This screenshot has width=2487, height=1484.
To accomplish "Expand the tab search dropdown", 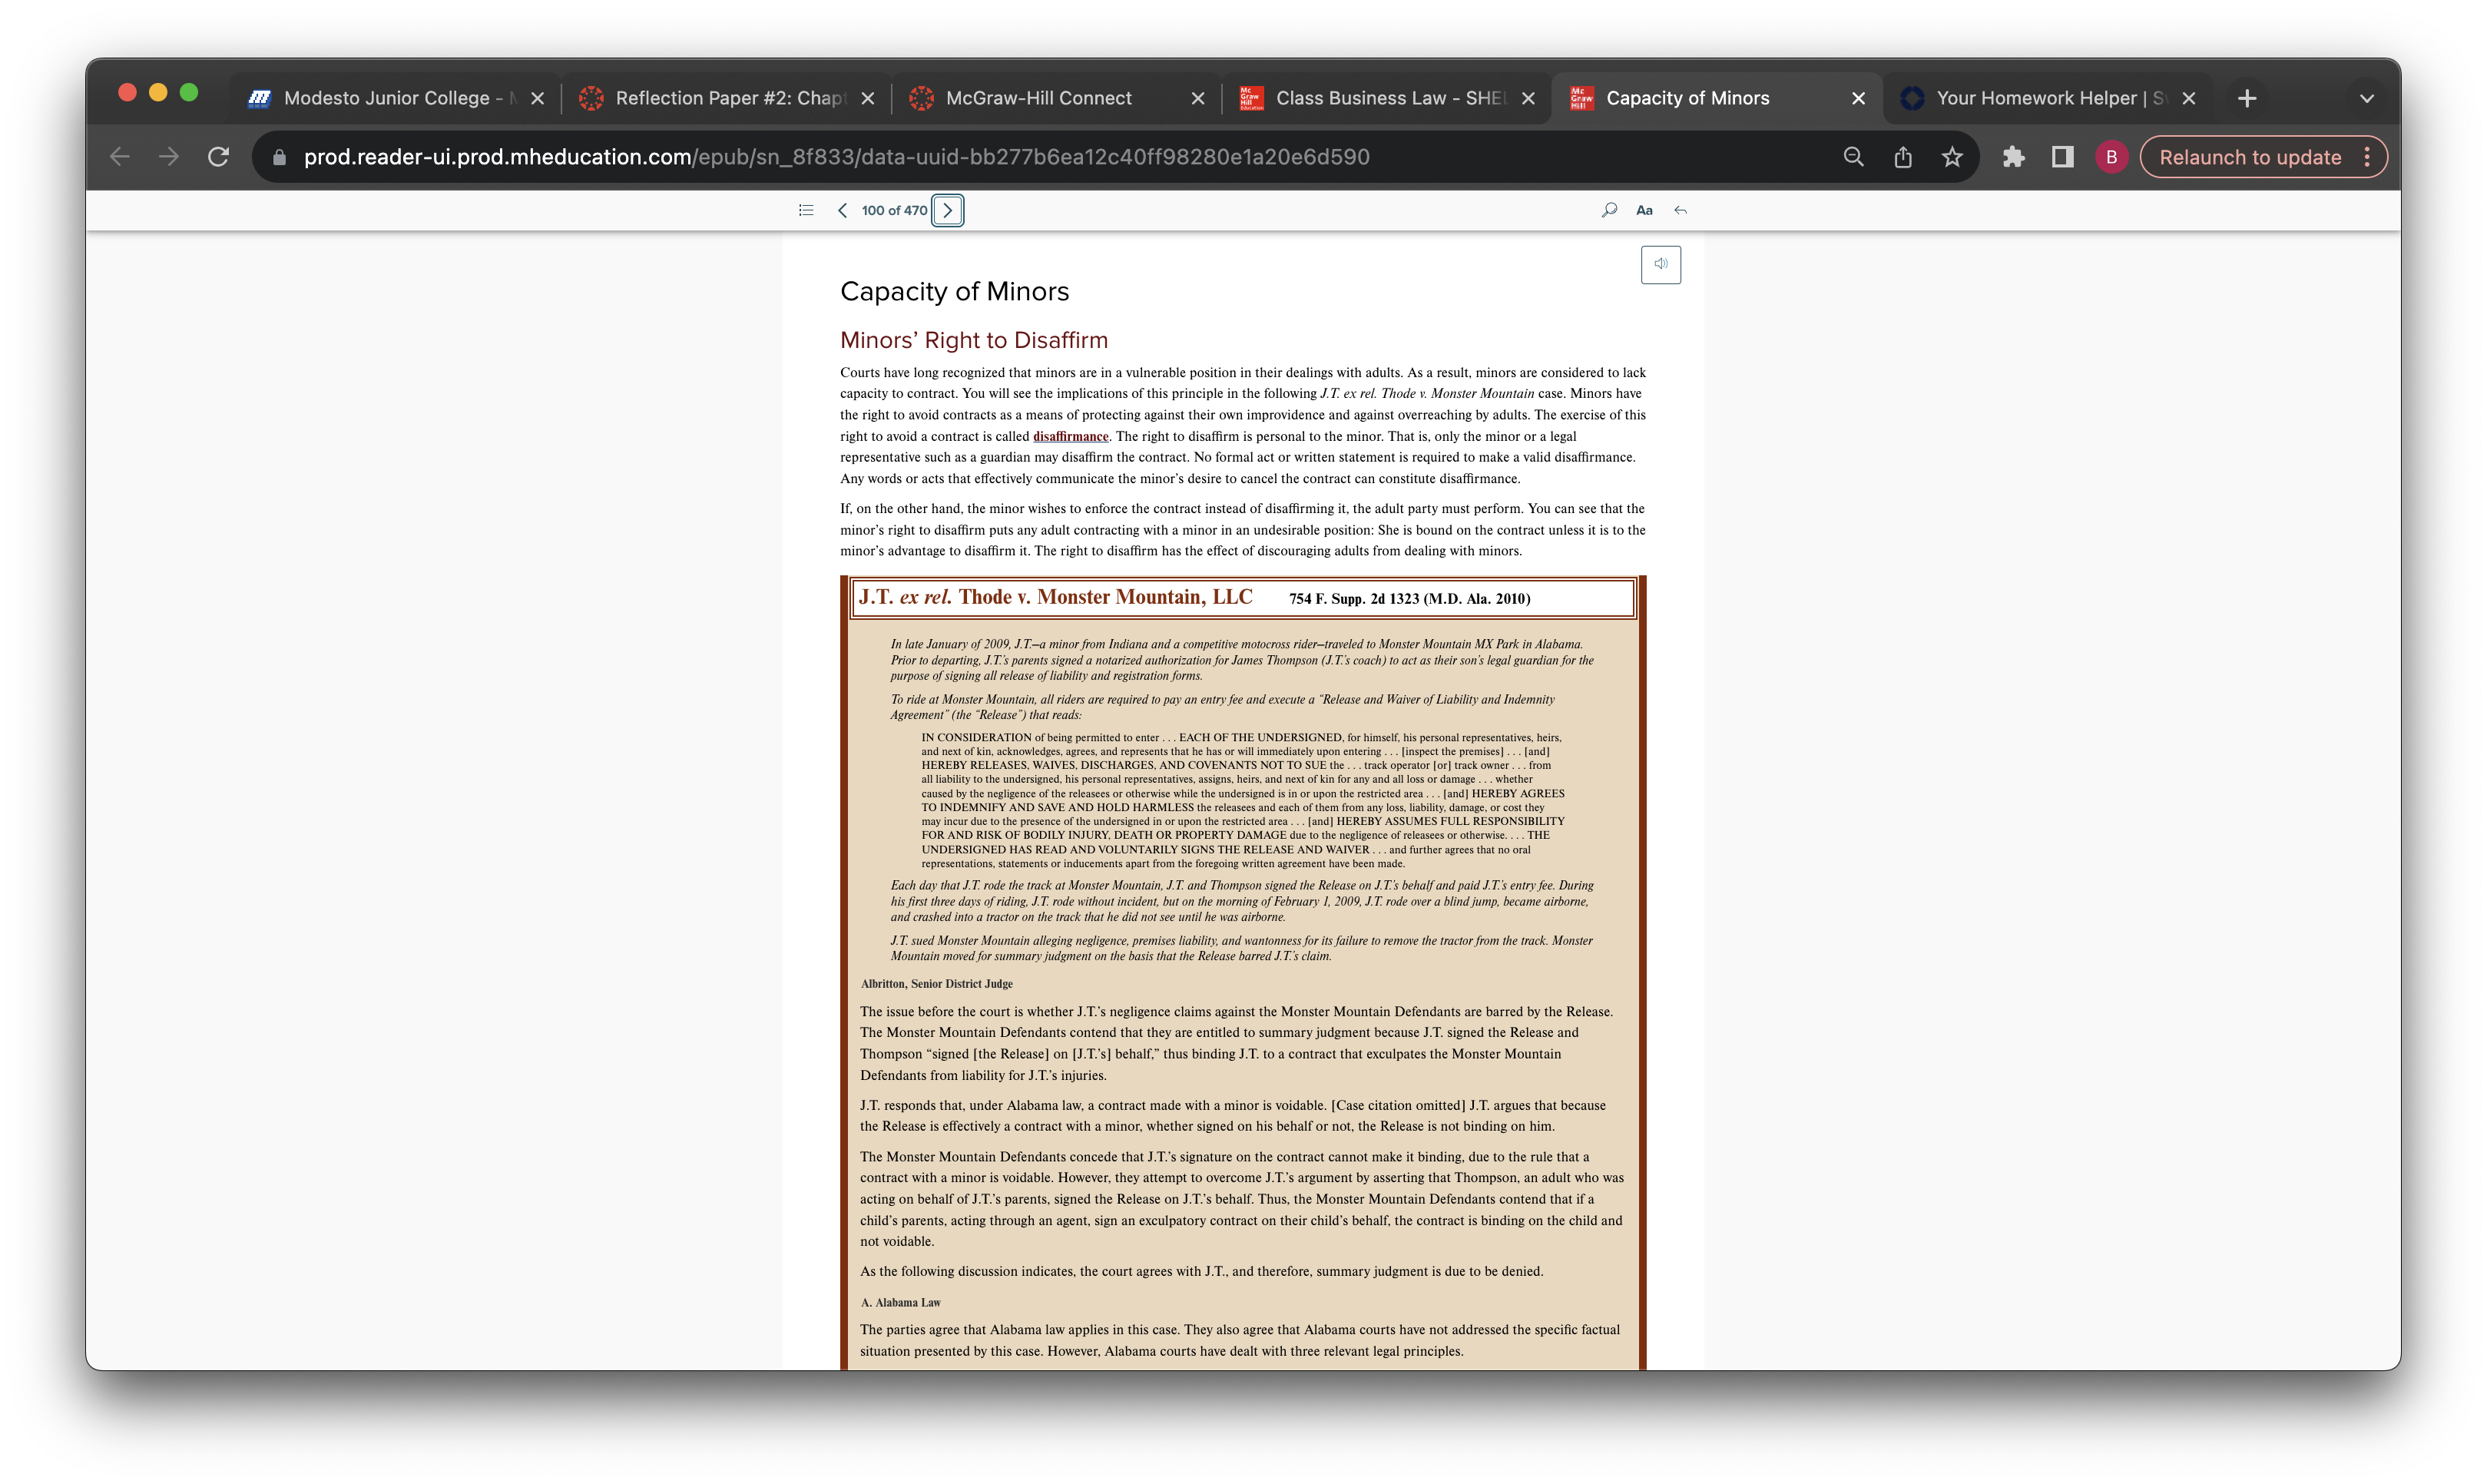I will [x=2366, y=98].
